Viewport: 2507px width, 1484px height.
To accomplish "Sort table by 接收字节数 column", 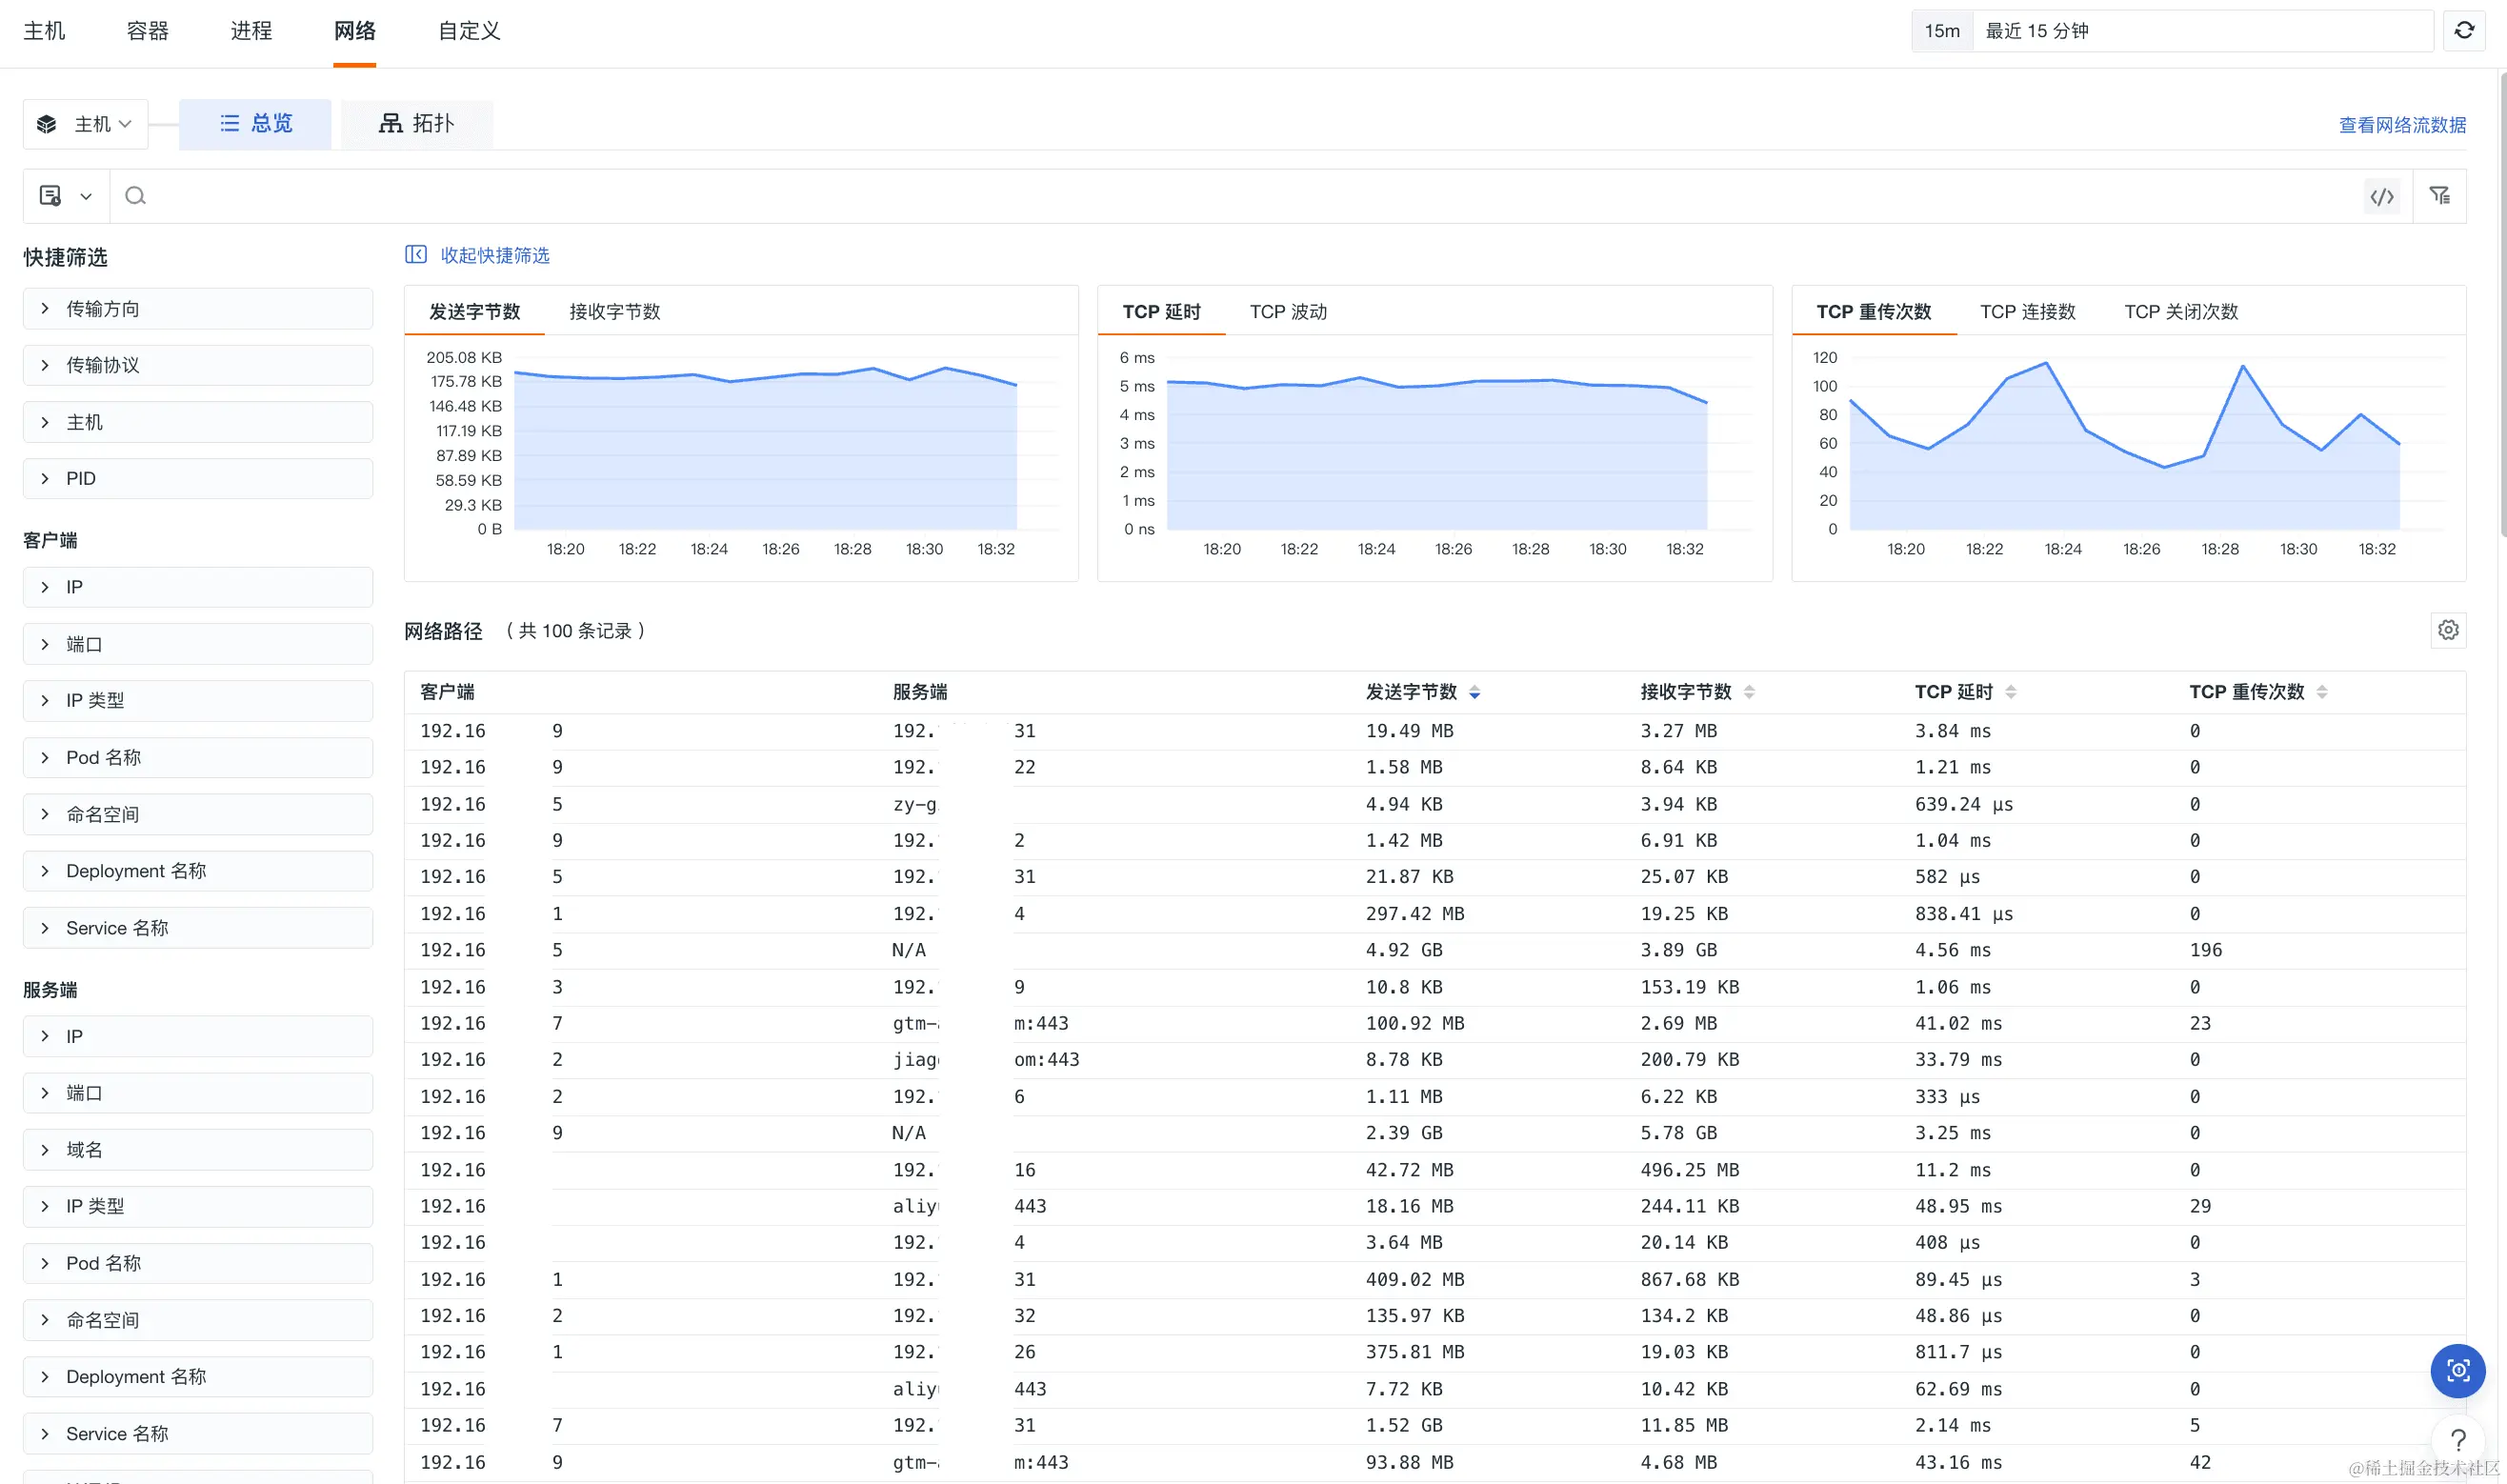I will tap(1748, 692).
